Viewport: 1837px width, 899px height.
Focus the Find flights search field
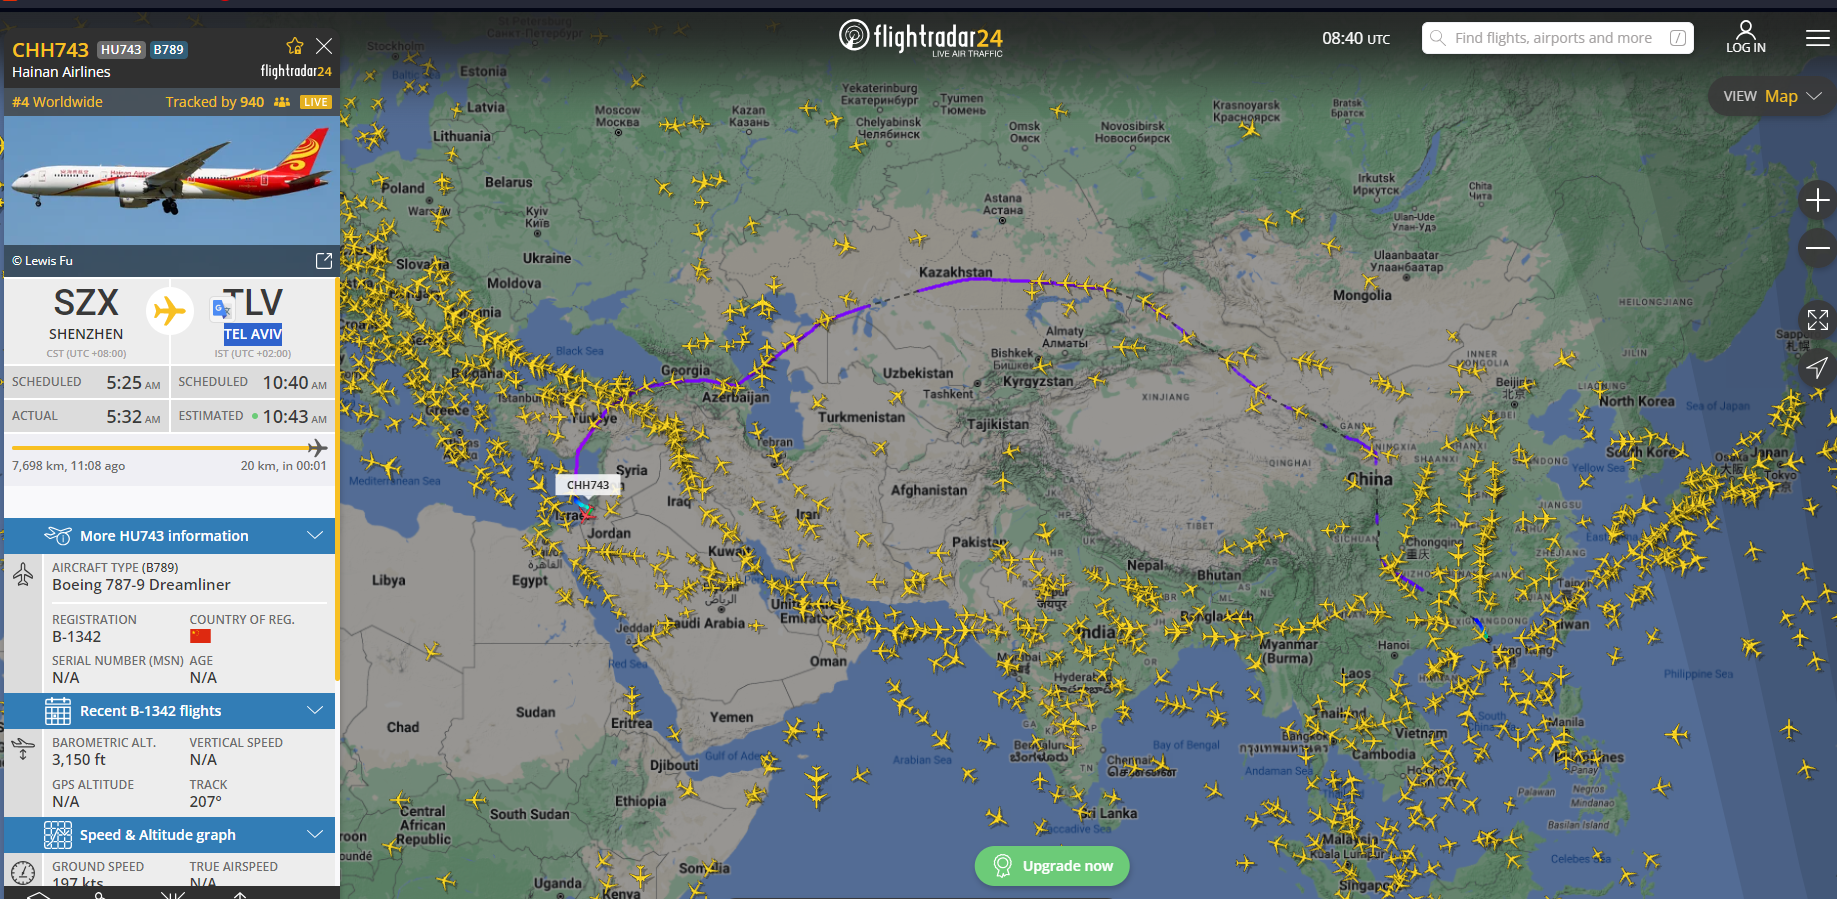(x=1557, y=38)
